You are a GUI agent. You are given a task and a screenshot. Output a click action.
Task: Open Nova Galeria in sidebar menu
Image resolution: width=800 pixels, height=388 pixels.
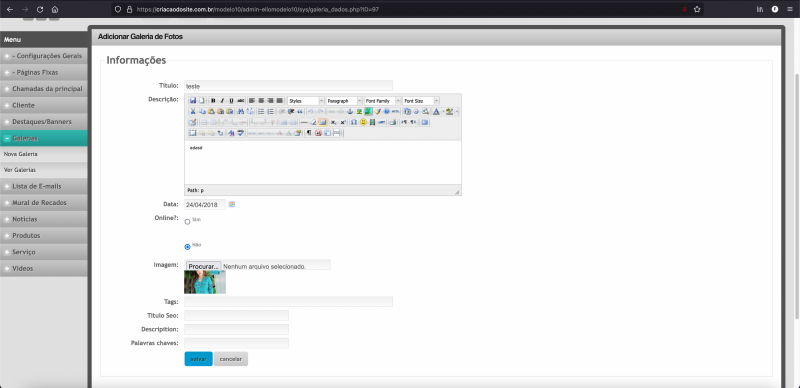(20, 154)
